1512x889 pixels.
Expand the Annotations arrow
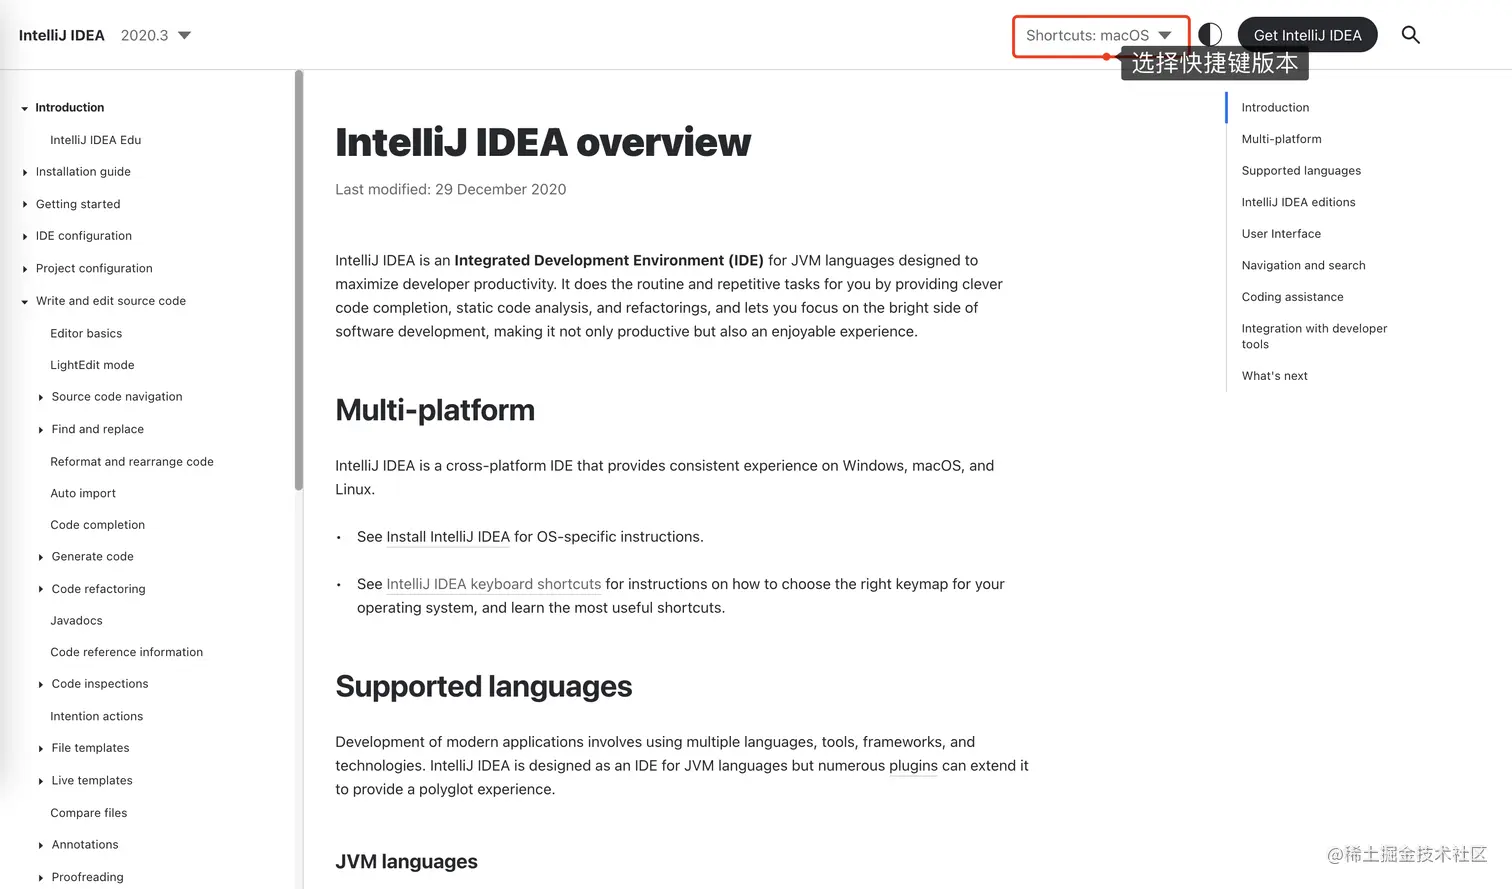40,845
